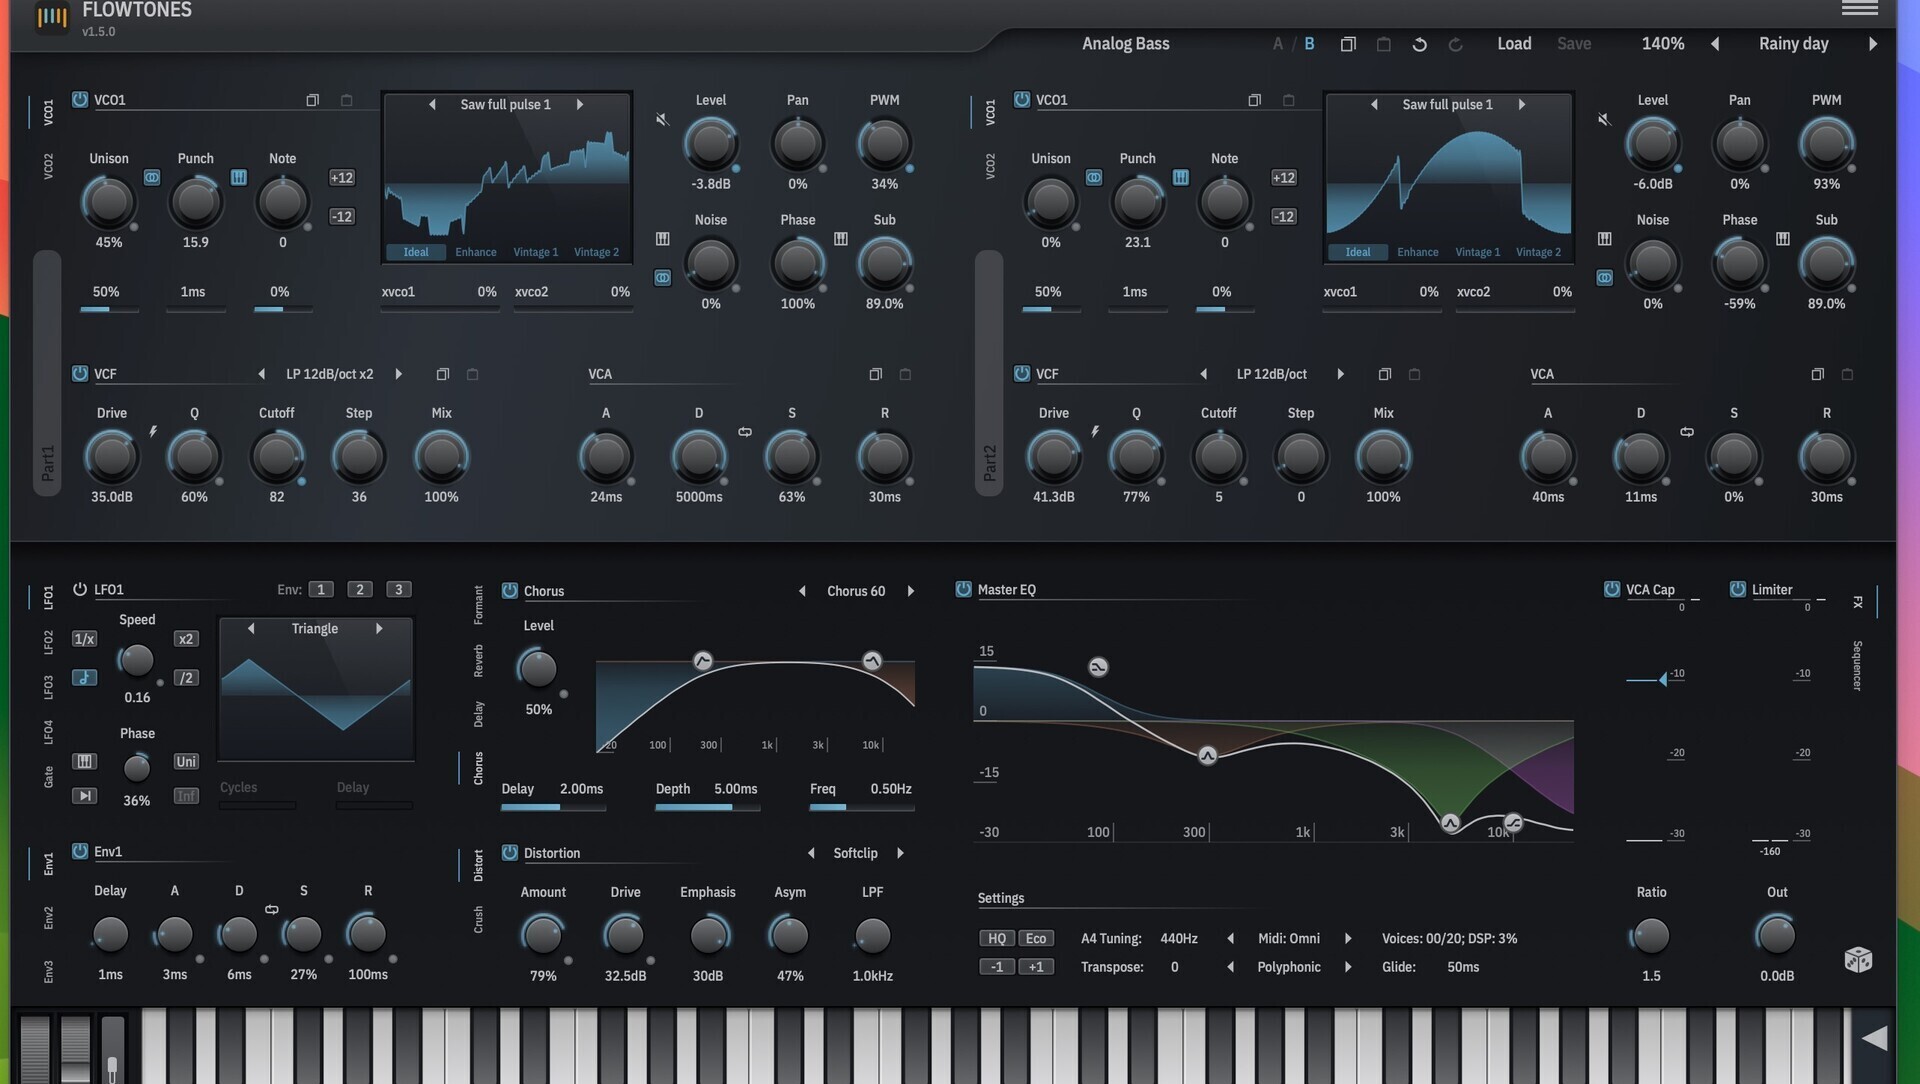Viewport: 1920px width, 1084px height.
Task: Enable HQ quality mode
Action: pos(996,939)
